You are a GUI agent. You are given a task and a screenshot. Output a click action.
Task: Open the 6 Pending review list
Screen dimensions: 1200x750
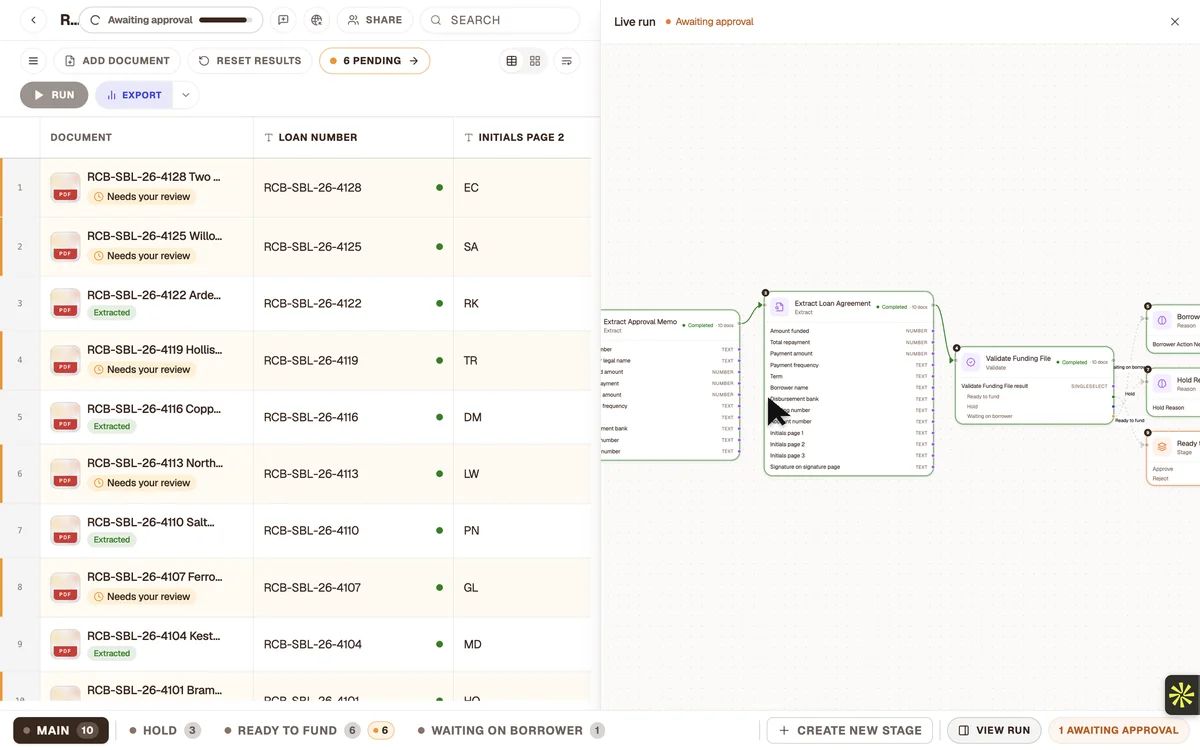coord(374,61)
